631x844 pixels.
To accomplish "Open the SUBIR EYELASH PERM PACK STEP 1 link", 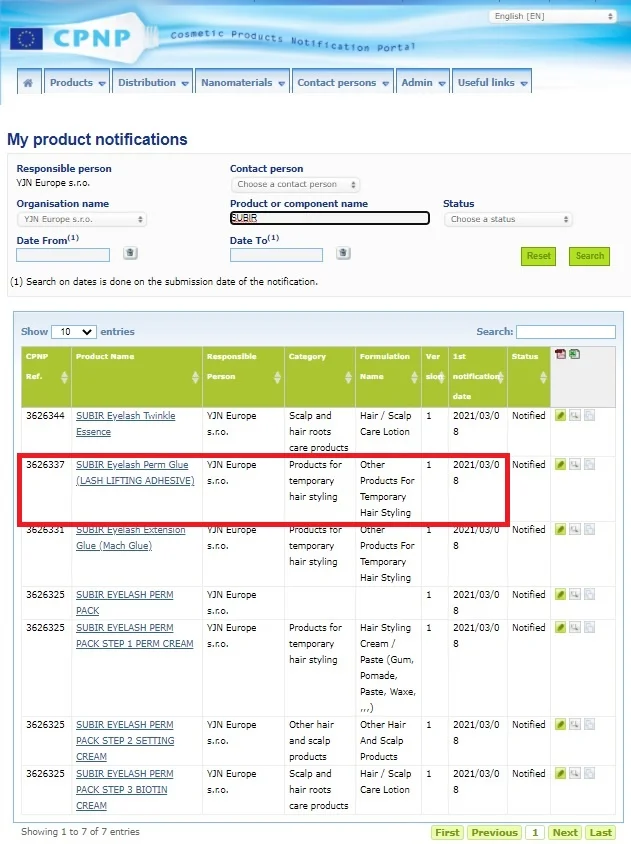I will pyautogui.click(x=135, y=636).
